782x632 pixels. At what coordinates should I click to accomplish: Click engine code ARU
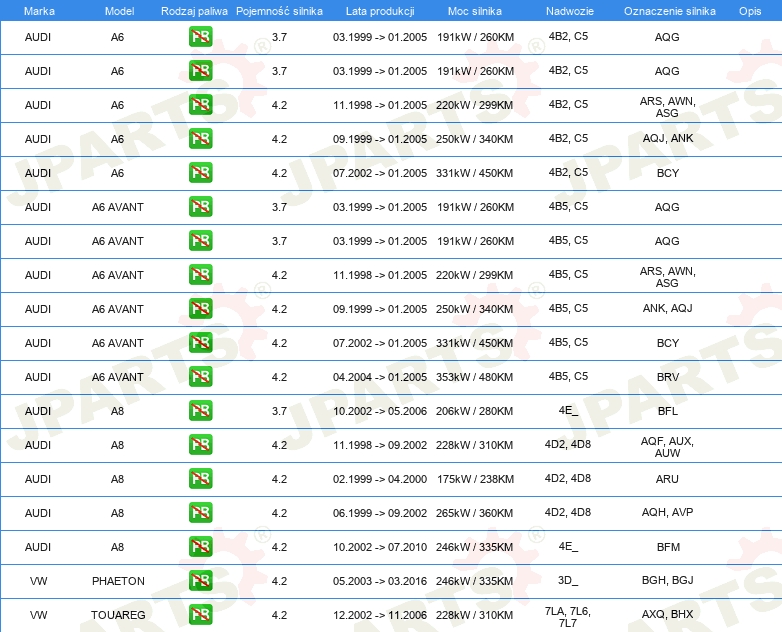pyautogui.click(x=667, y=479)
